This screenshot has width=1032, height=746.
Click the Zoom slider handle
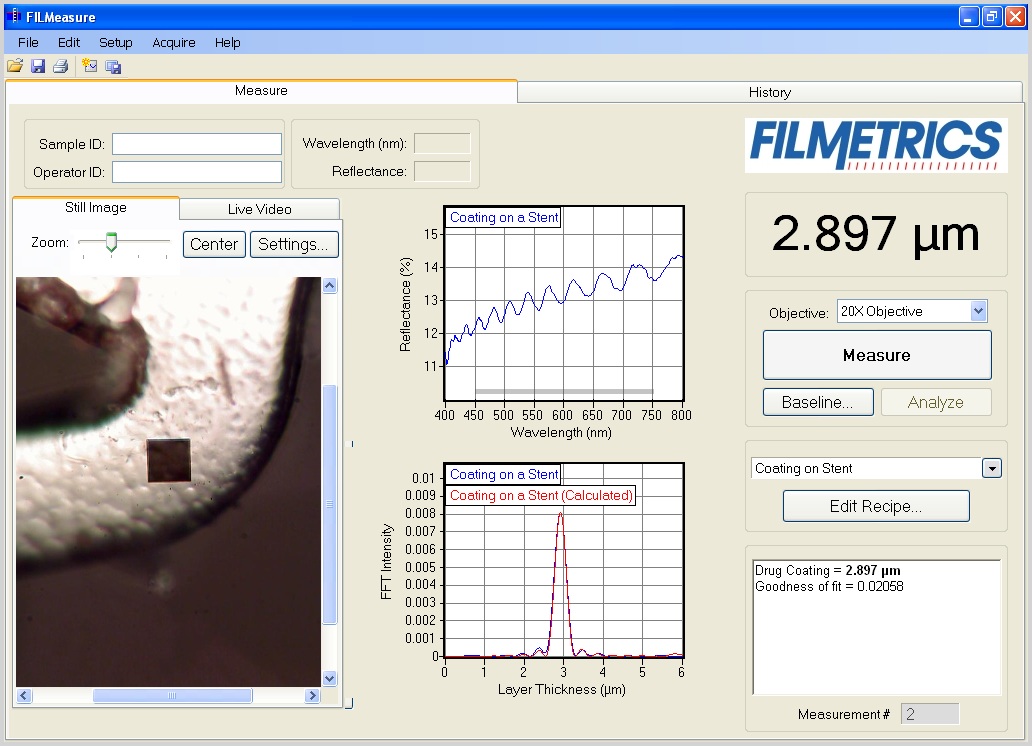[112, 242]
